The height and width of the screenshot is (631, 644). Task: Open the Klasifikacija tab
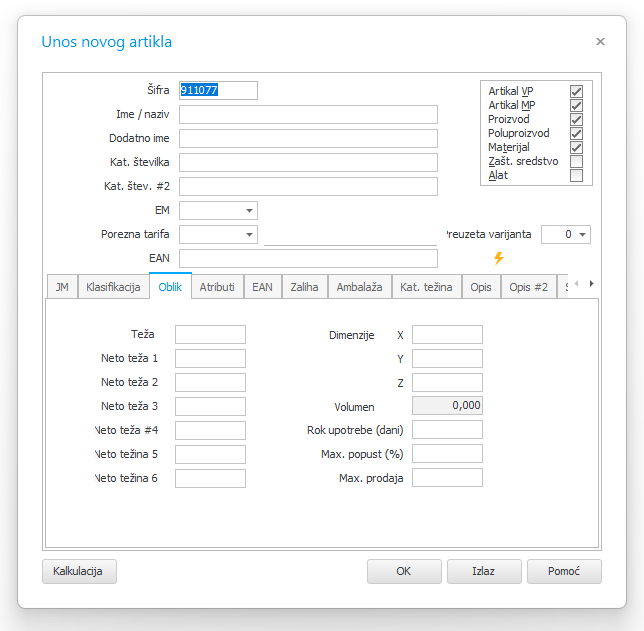tap(113, 287)
